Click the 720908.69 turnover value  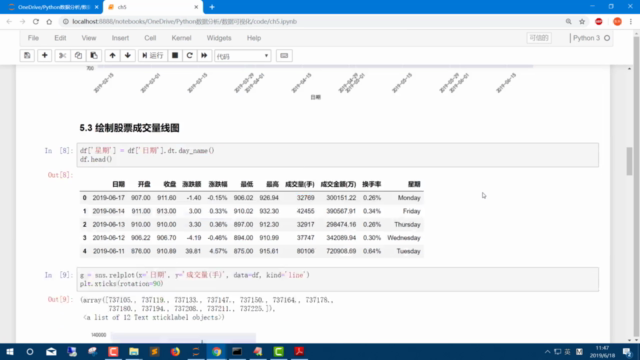pos(341,251)
